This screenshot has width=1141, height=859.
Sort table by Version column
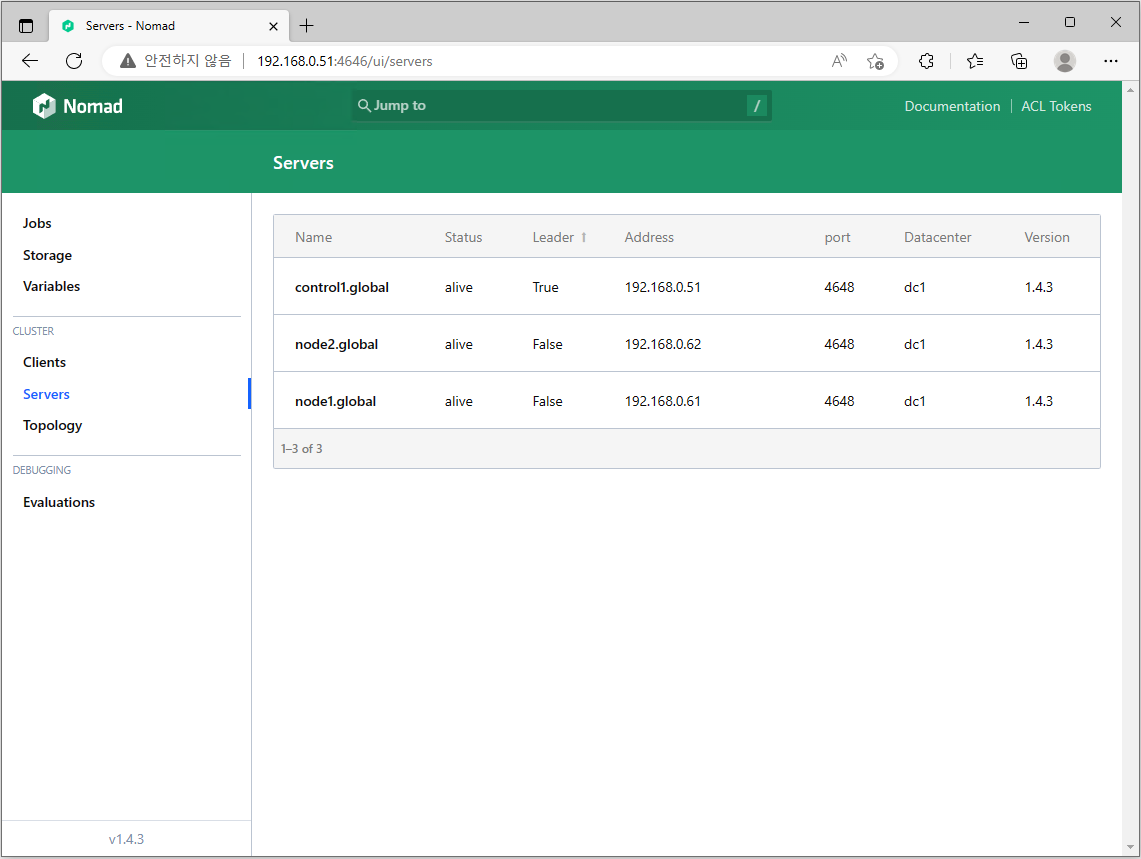pyautogui.click(x=1047, y=237)
